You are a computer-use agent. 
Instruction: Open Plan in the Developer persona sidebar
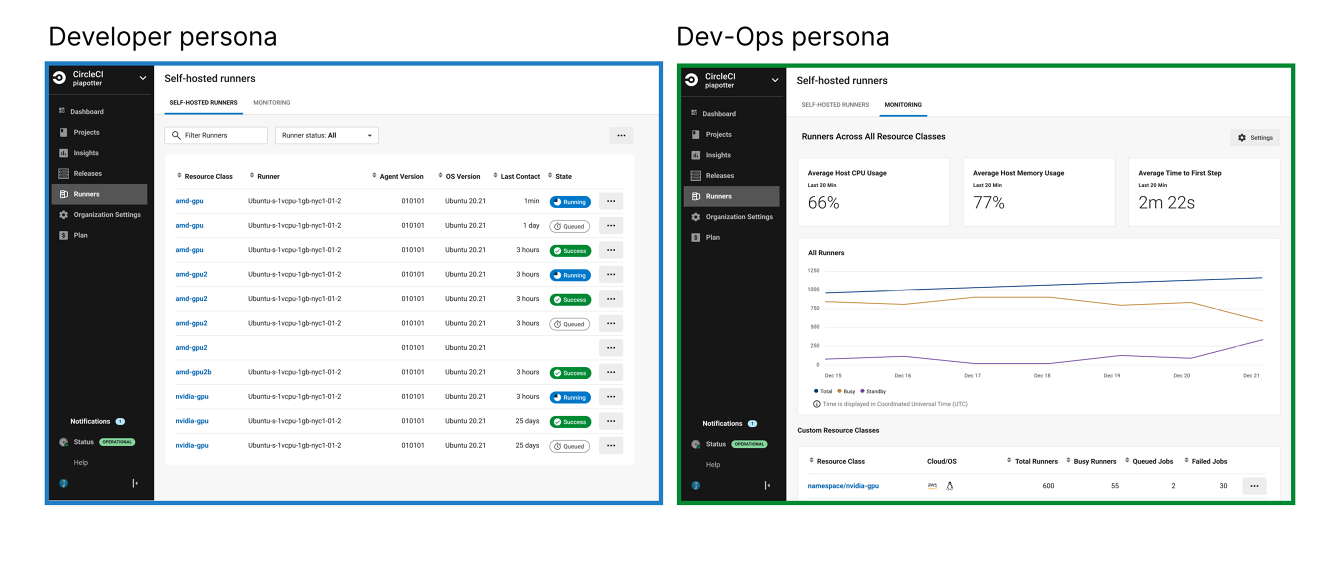[x=80, y=235]
